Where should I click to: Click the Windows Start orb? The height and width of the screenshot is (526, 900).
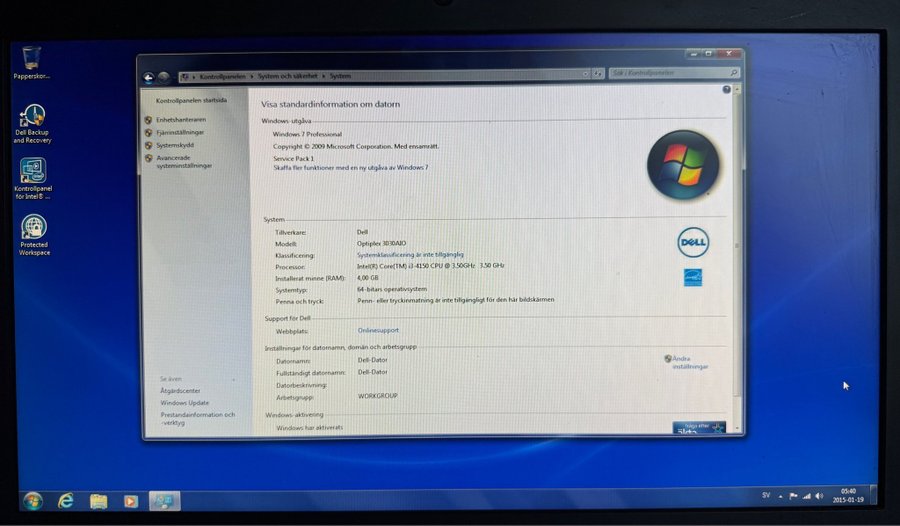(33, 501)
